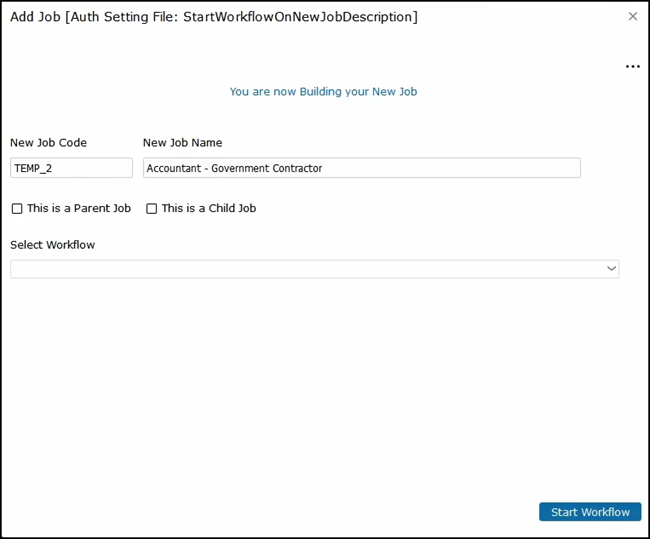Click the 'Select Workflow' label
Image resolution: width=650 pixels, height=539 pixels.
pyautogui.click(x=52, y=245)
